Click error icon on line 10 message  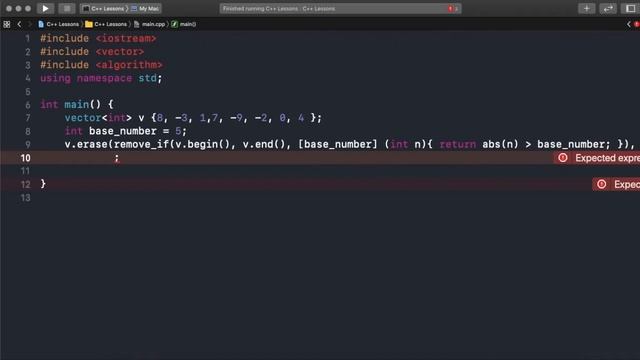(x=563, y=158)
